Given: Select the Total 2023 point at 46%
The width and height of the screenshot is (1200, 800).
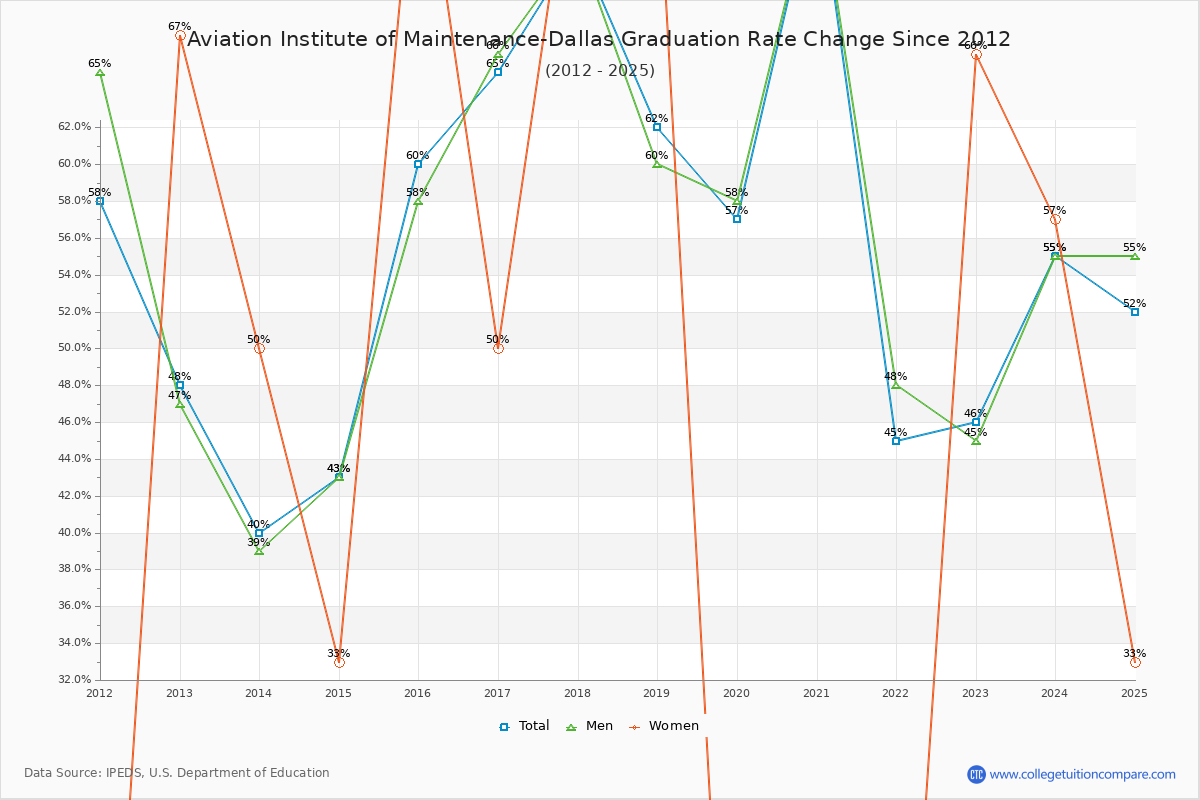Looking at the screenshot, I should [976, 422].
